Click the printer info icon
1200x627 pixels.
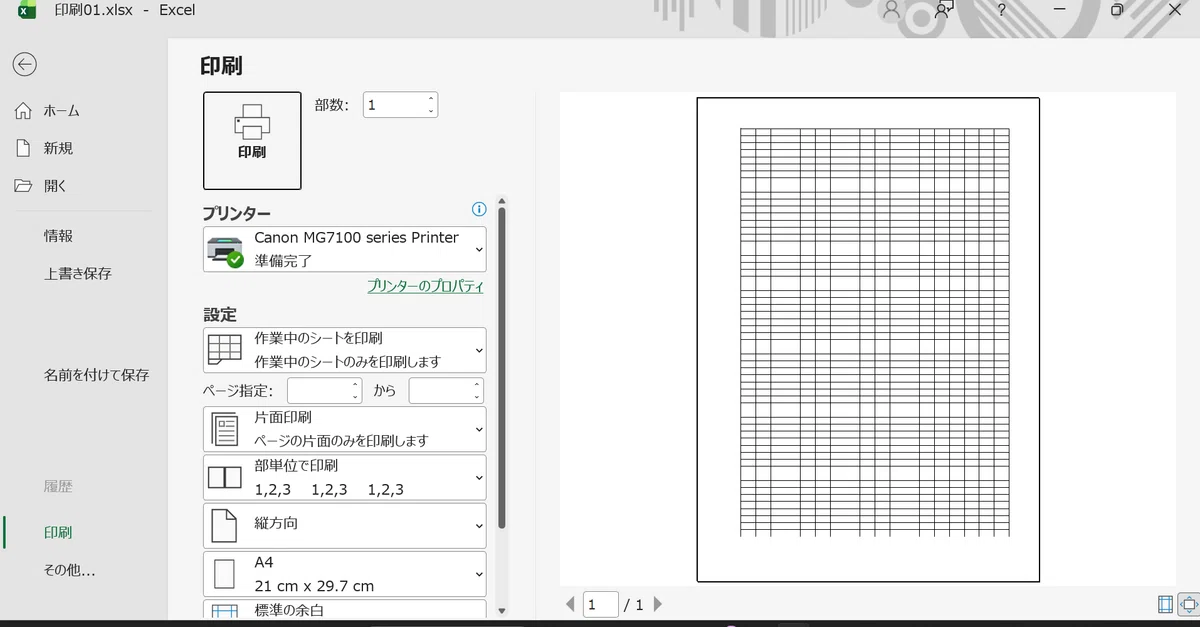click(x=479, y=209)
